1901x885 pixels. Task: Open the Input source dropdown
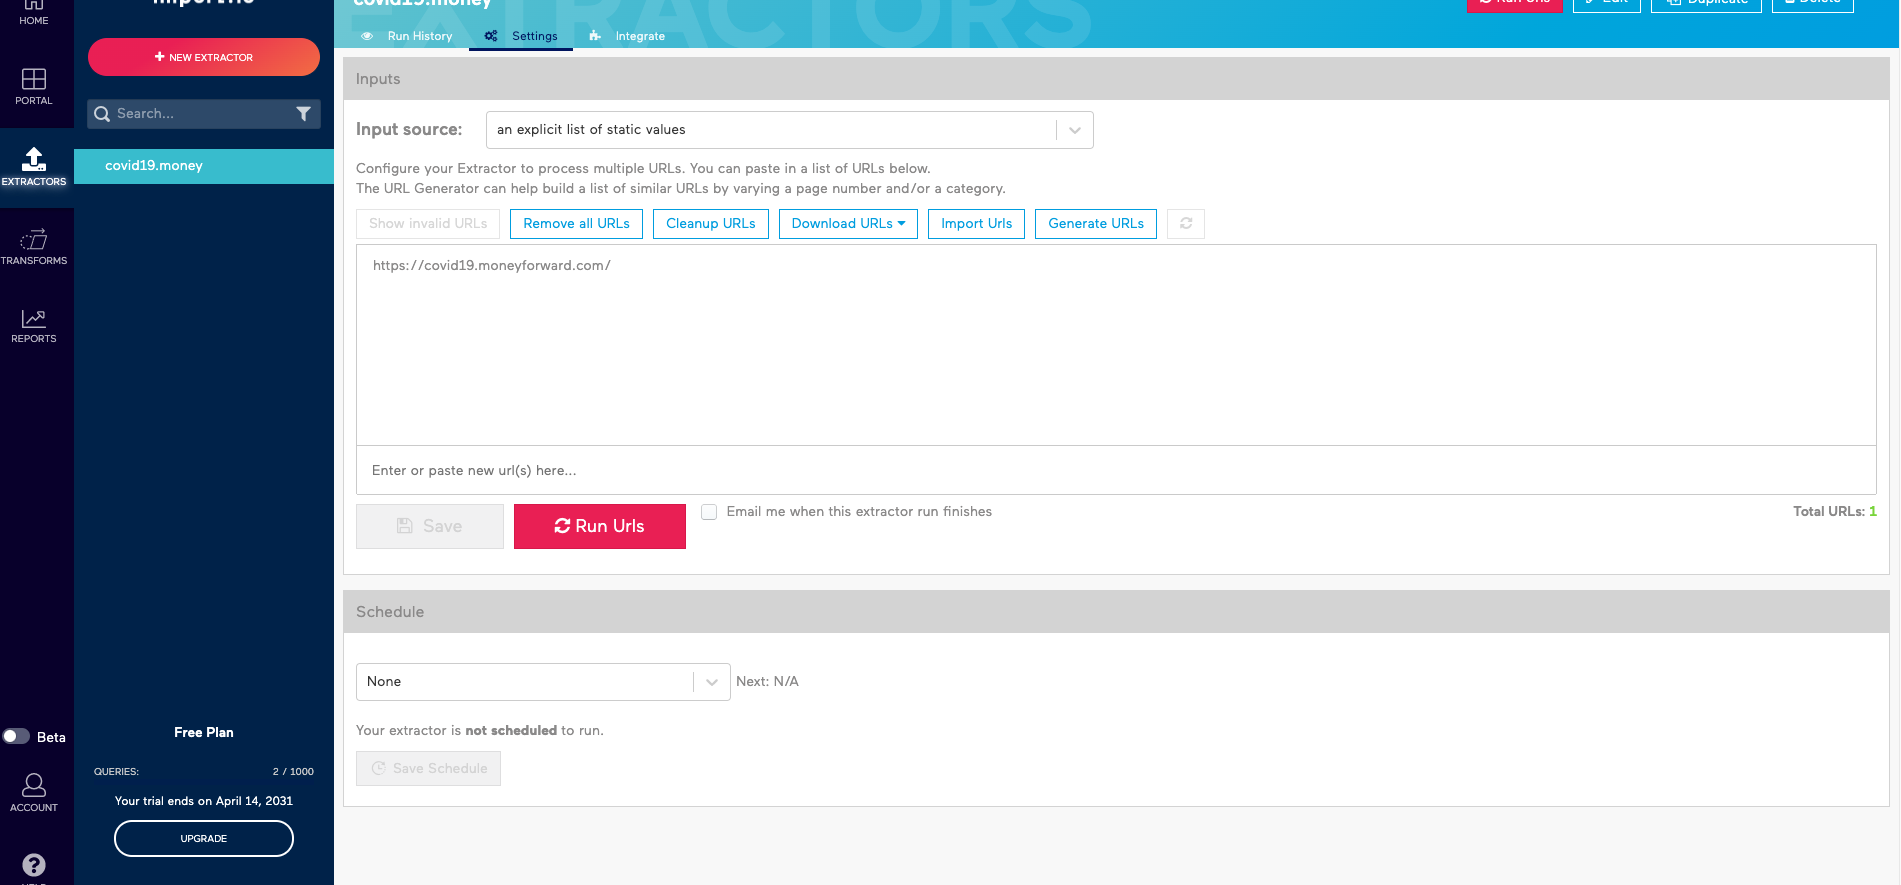790,130
